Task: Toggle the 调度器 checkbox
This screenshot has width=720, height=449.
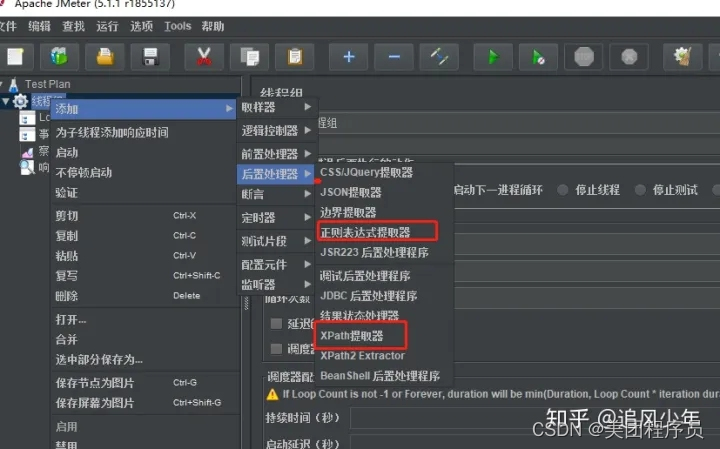Action: pyautogui.click(x=276, y=348)
